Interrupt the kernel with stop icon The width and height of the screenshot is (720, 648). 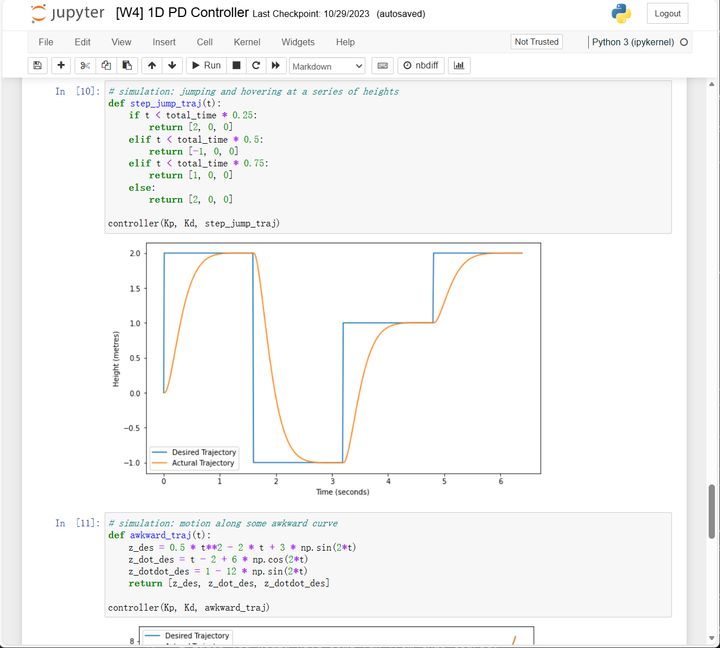[236, 65]
